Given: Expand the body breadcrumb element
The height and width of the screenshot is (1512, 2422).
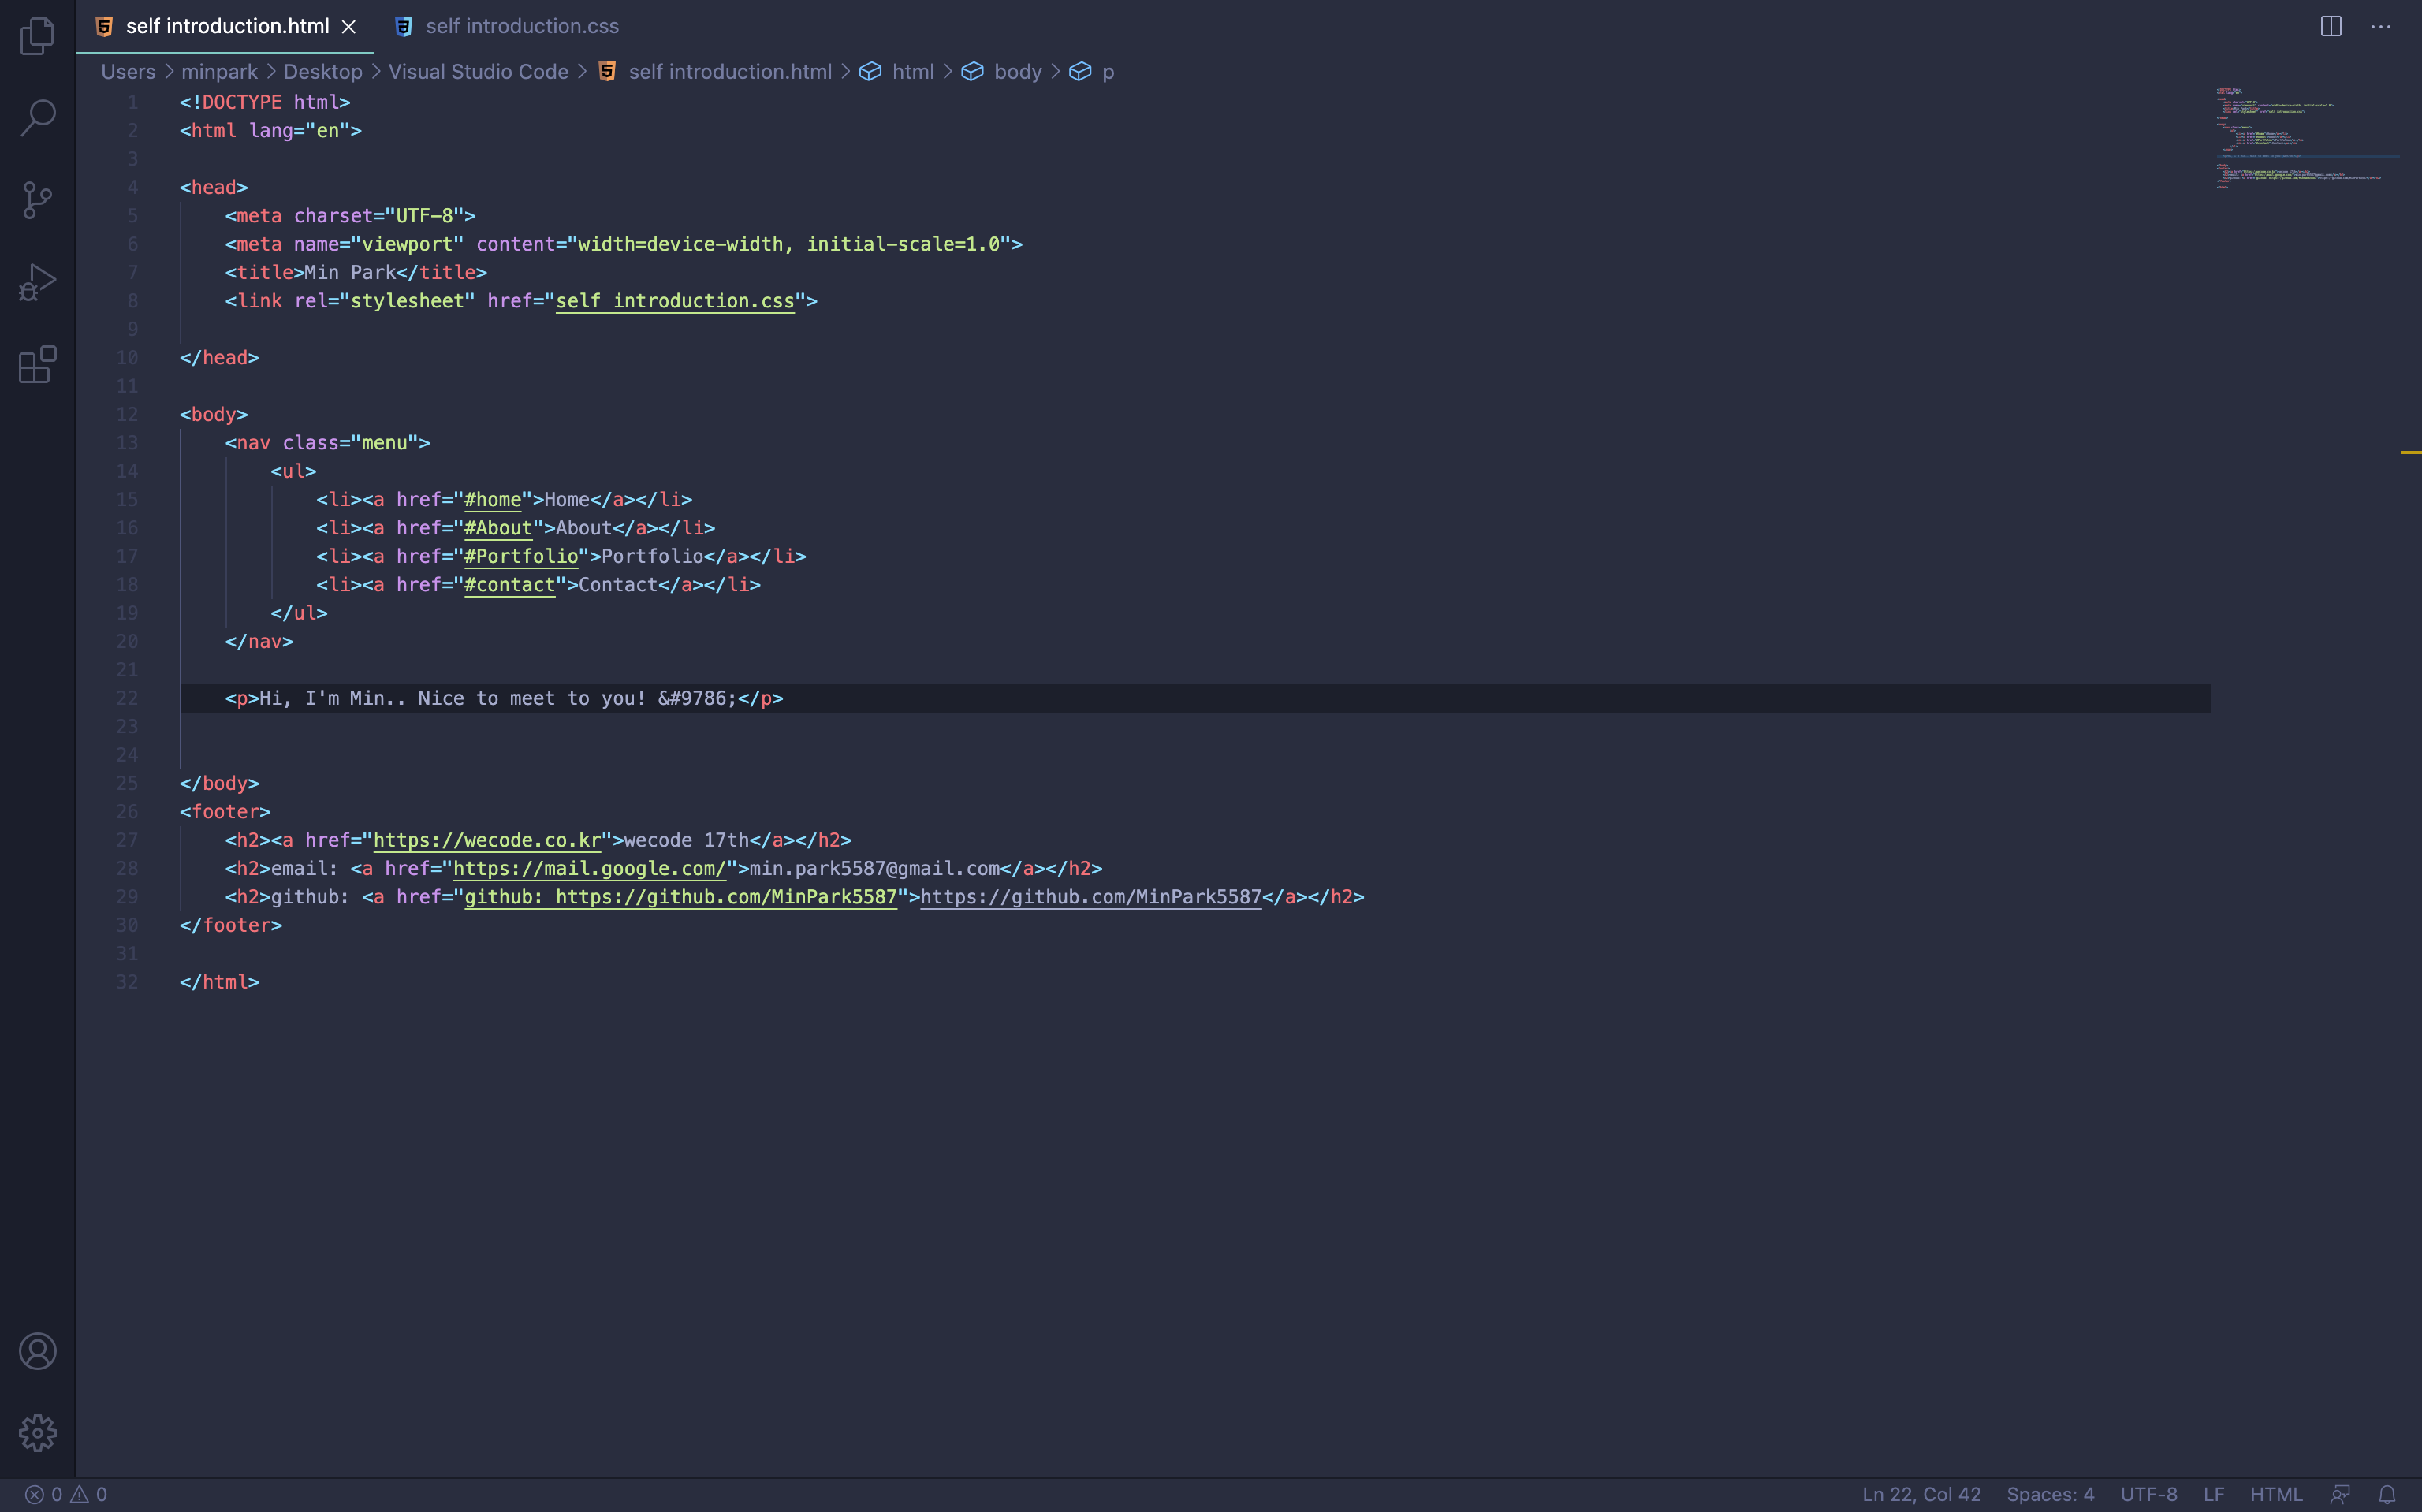Looking at the screenshot, I should (1017, 72).
